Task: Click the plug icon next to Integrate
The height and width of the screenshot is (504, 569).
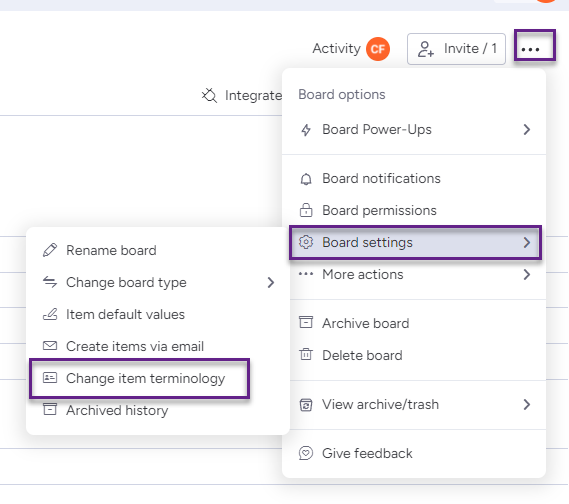Action: click(x=209, y=96)
